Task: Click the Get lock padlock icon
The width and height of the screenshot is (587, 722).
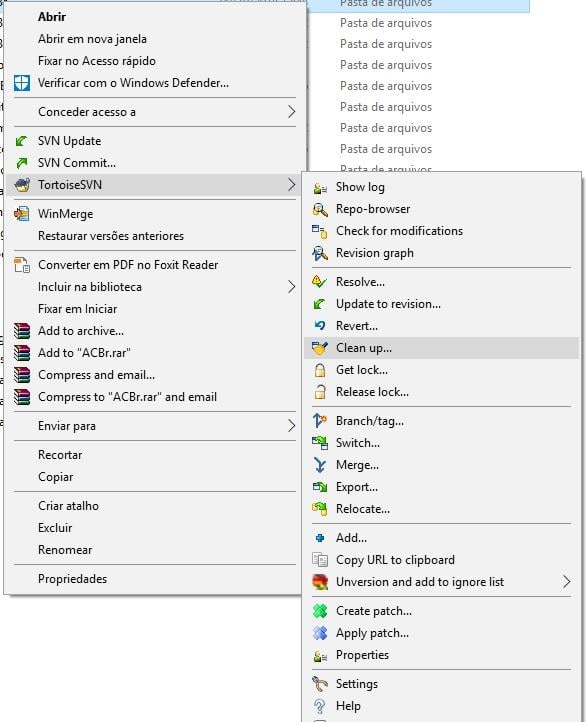Action: tap(320, 370)
